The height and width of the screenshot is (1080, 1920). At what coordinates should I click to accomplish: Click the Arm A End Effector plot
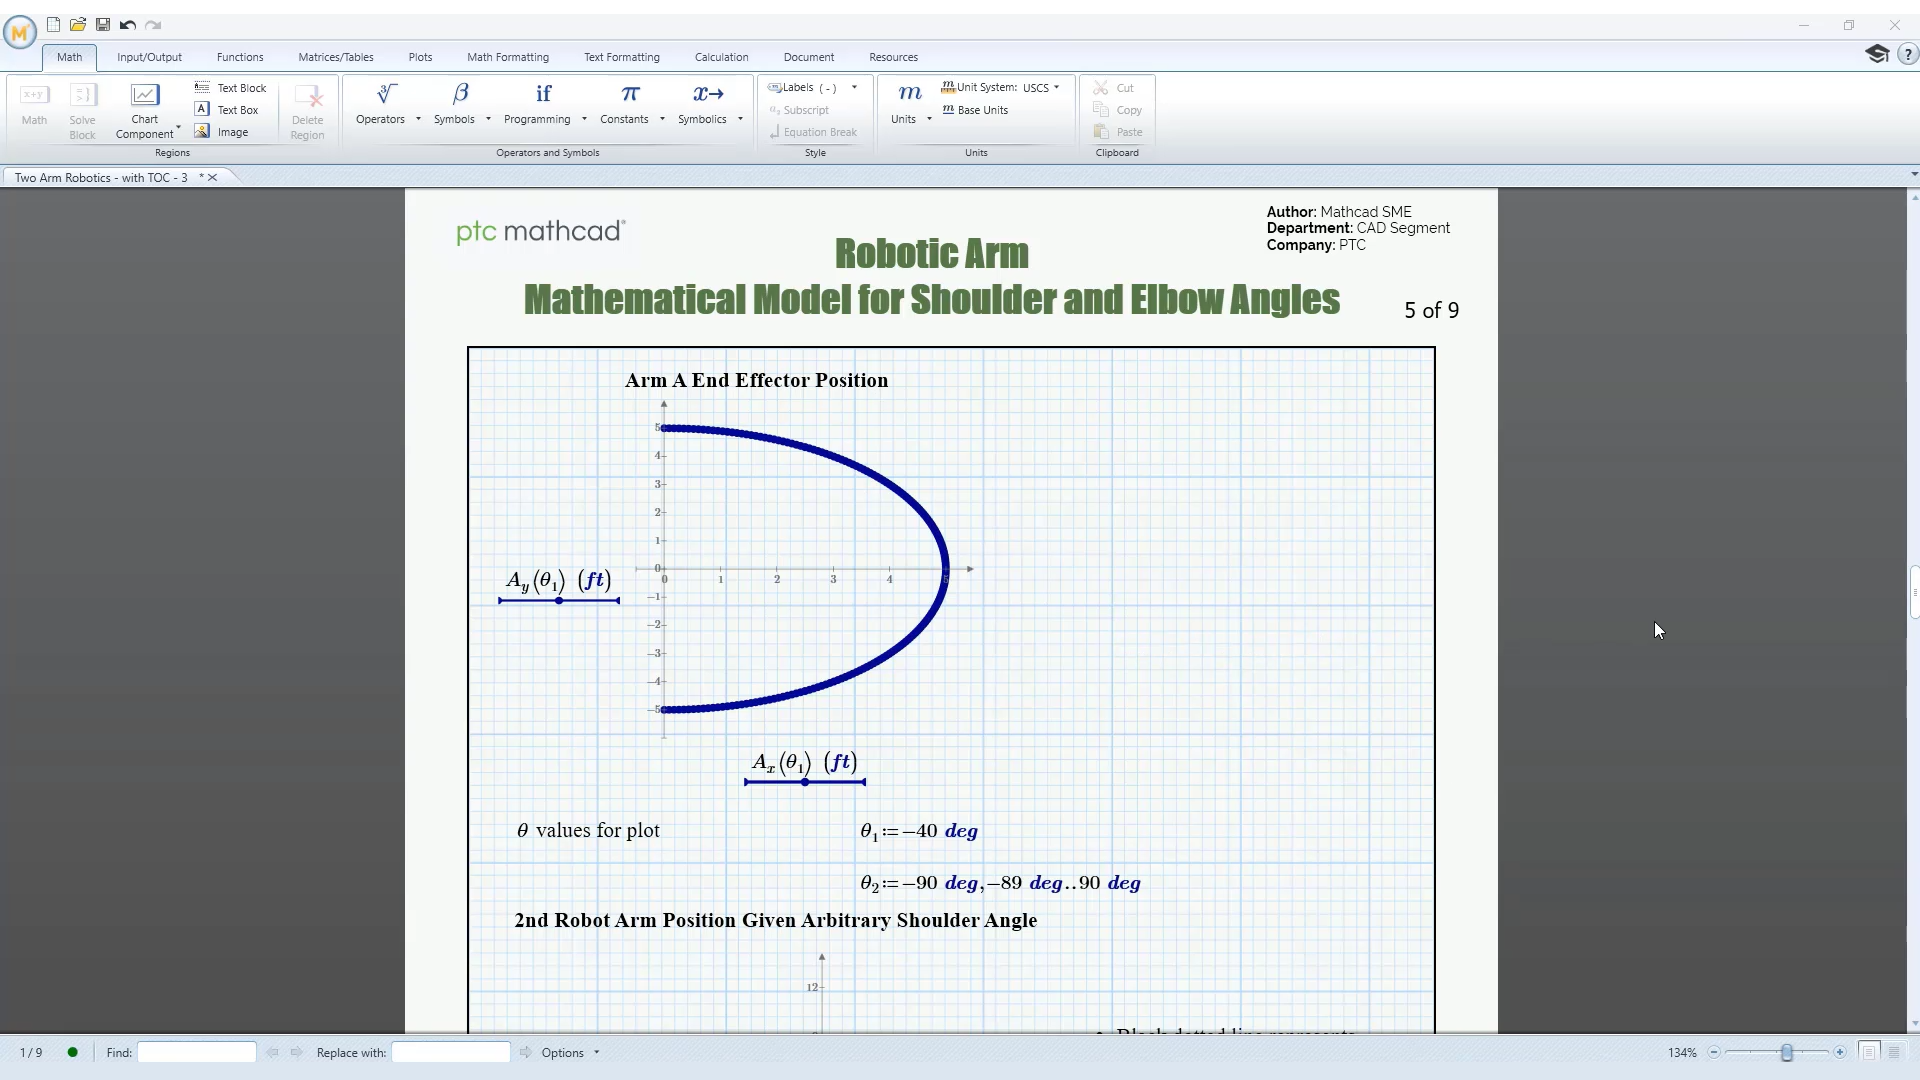click(805, 569)
